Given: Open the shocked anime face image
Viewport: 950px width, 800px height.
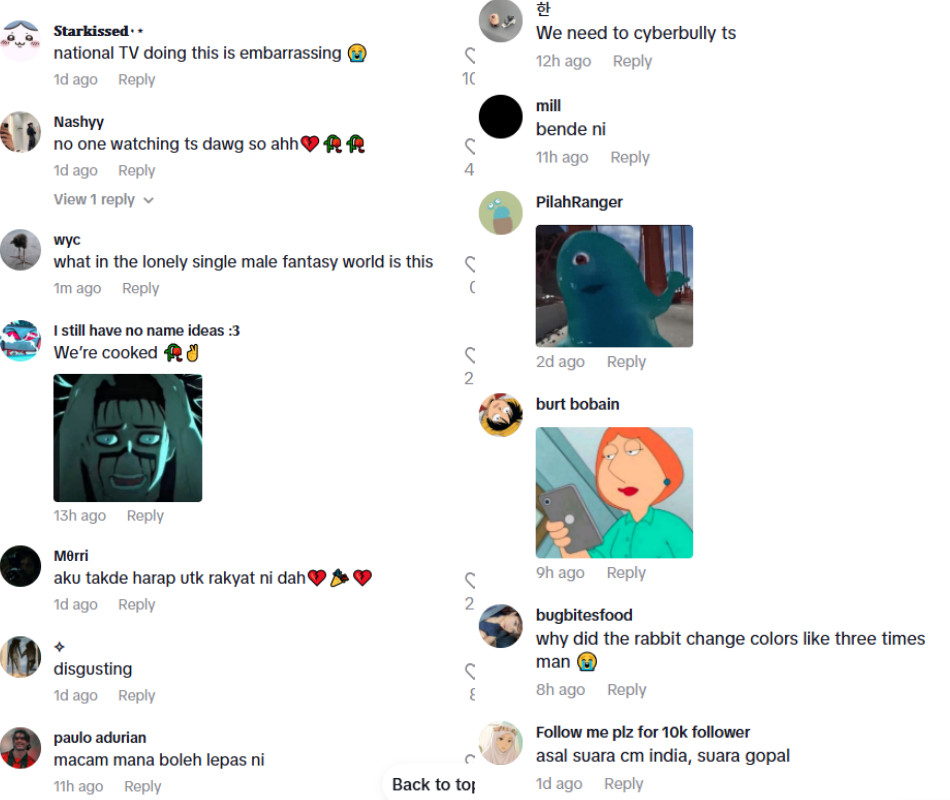Looking at the screenshot, I should point(128,438).
